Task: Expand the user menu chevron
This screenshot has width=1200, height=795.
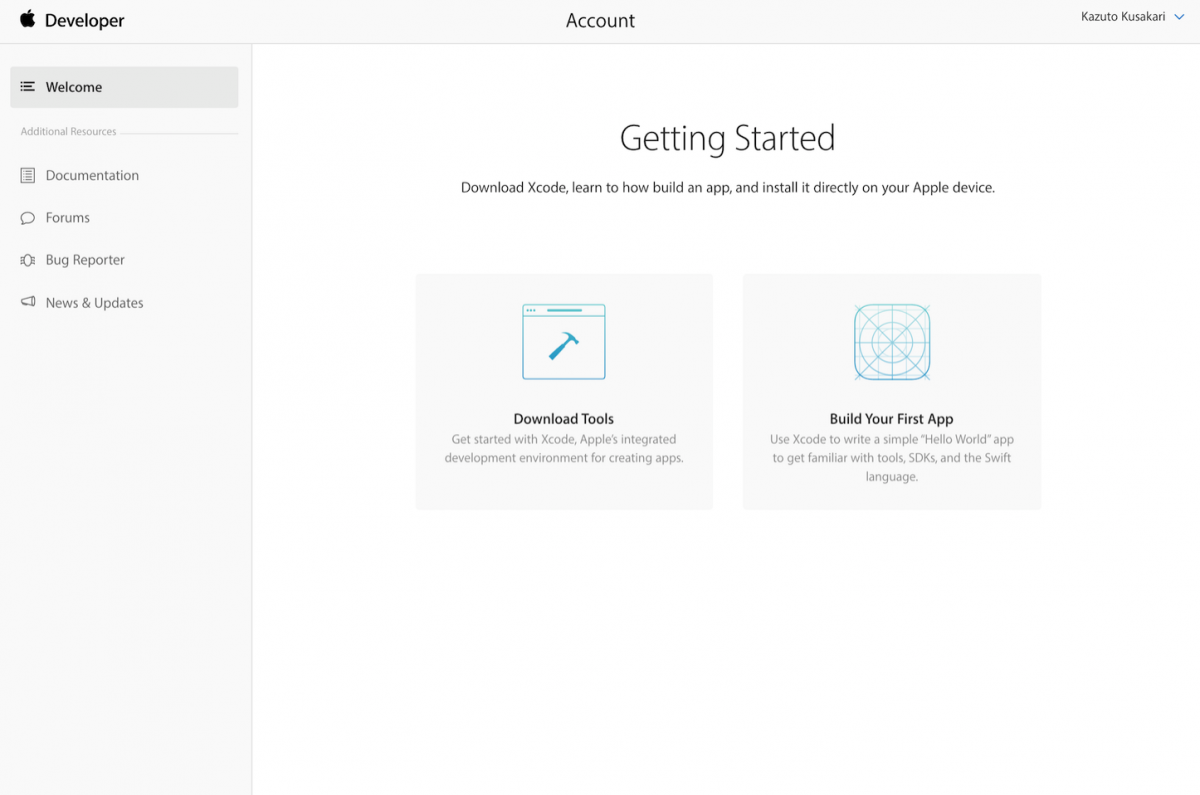Action: tap(1181, 17)
